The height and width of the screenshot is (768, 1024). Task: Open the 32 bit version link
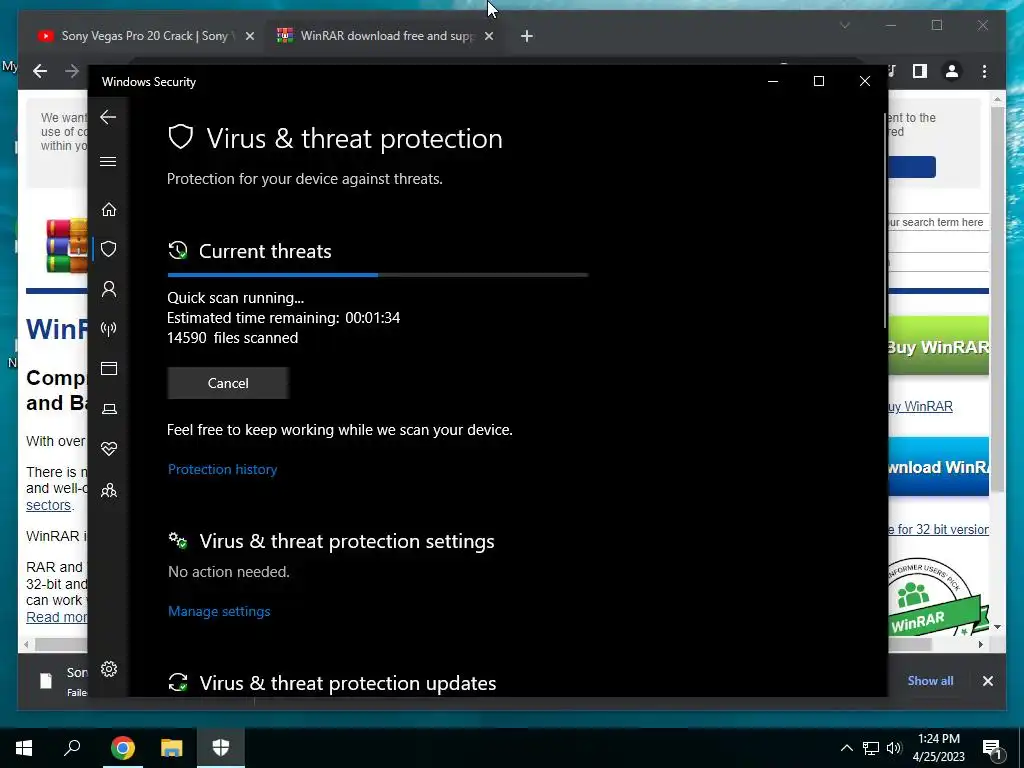(938, 530)
